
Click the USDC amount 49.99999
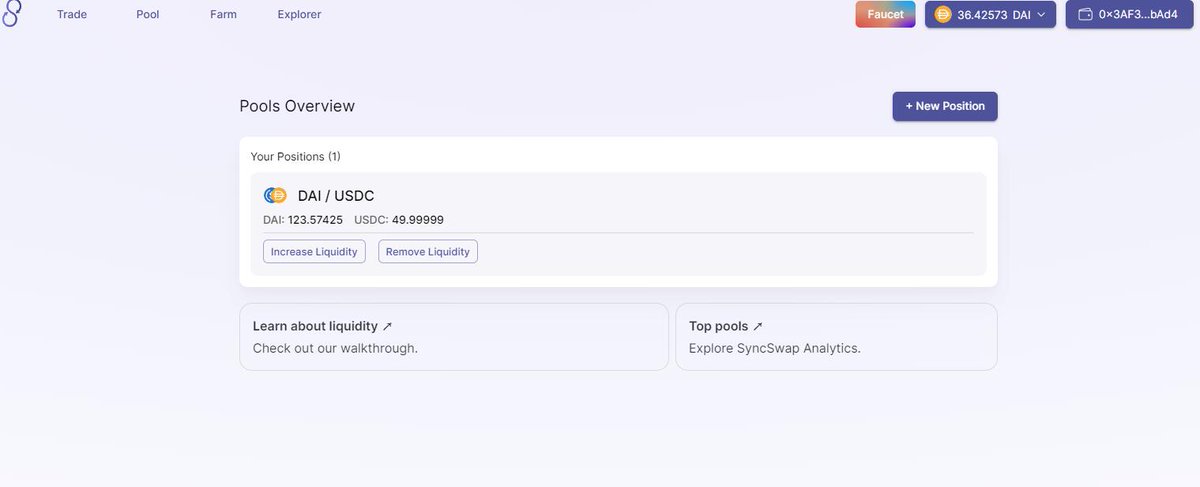(417, 220)
